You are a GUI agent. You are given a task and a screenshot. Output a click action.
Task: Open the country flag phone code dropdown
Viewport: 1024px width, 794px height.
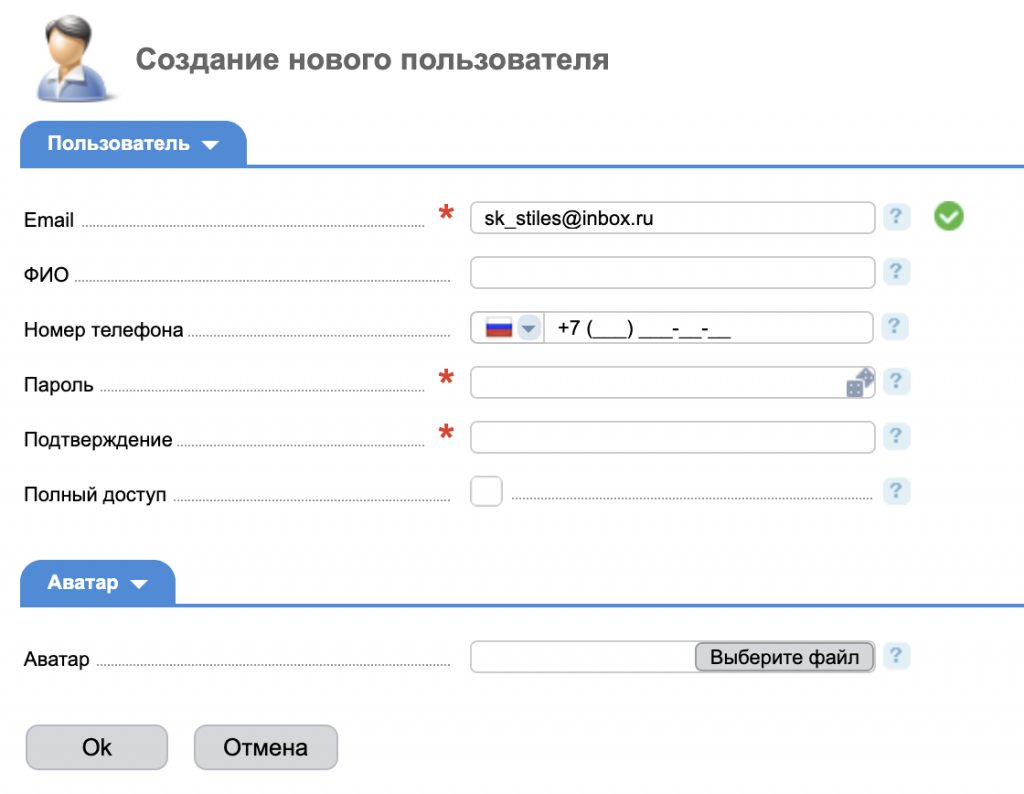[511, 328]
